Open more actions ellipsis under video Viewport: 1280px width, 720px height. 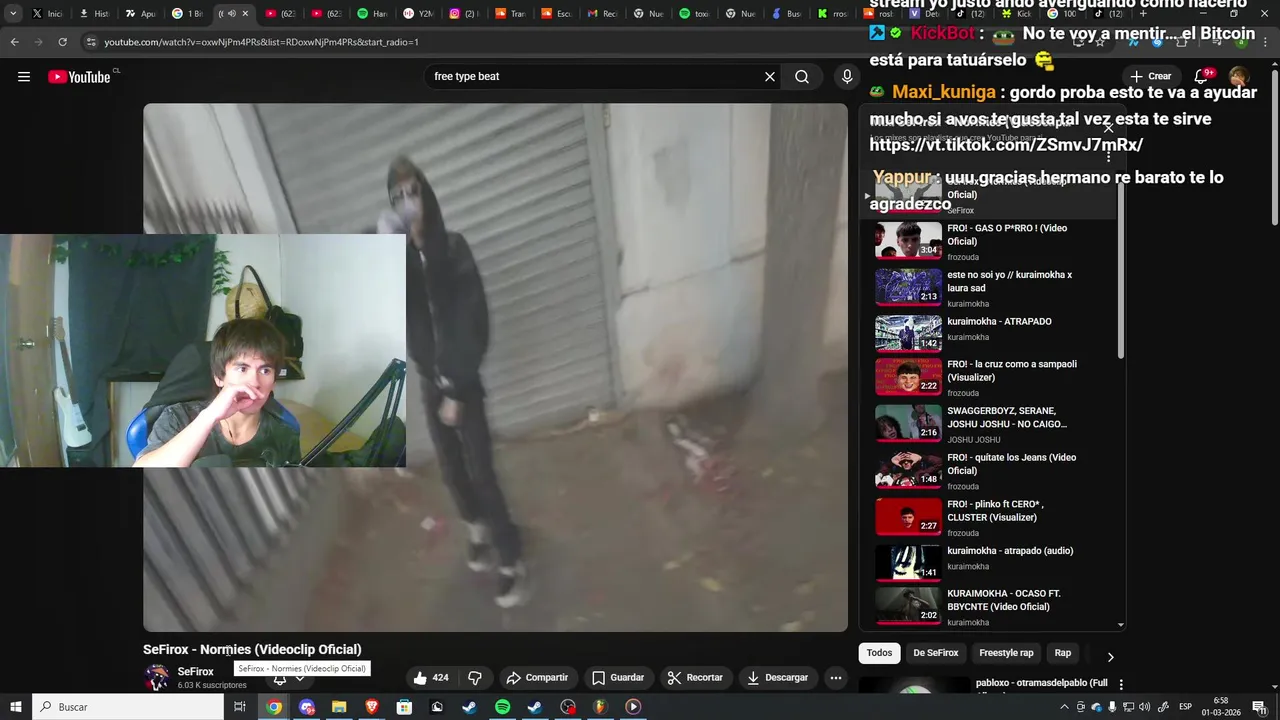click(836, 678)
